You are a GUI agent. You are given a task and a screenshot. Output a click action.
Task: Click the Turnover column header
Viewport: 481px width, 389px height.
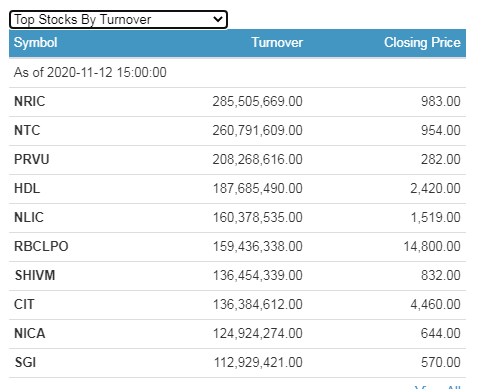[277, 43]
